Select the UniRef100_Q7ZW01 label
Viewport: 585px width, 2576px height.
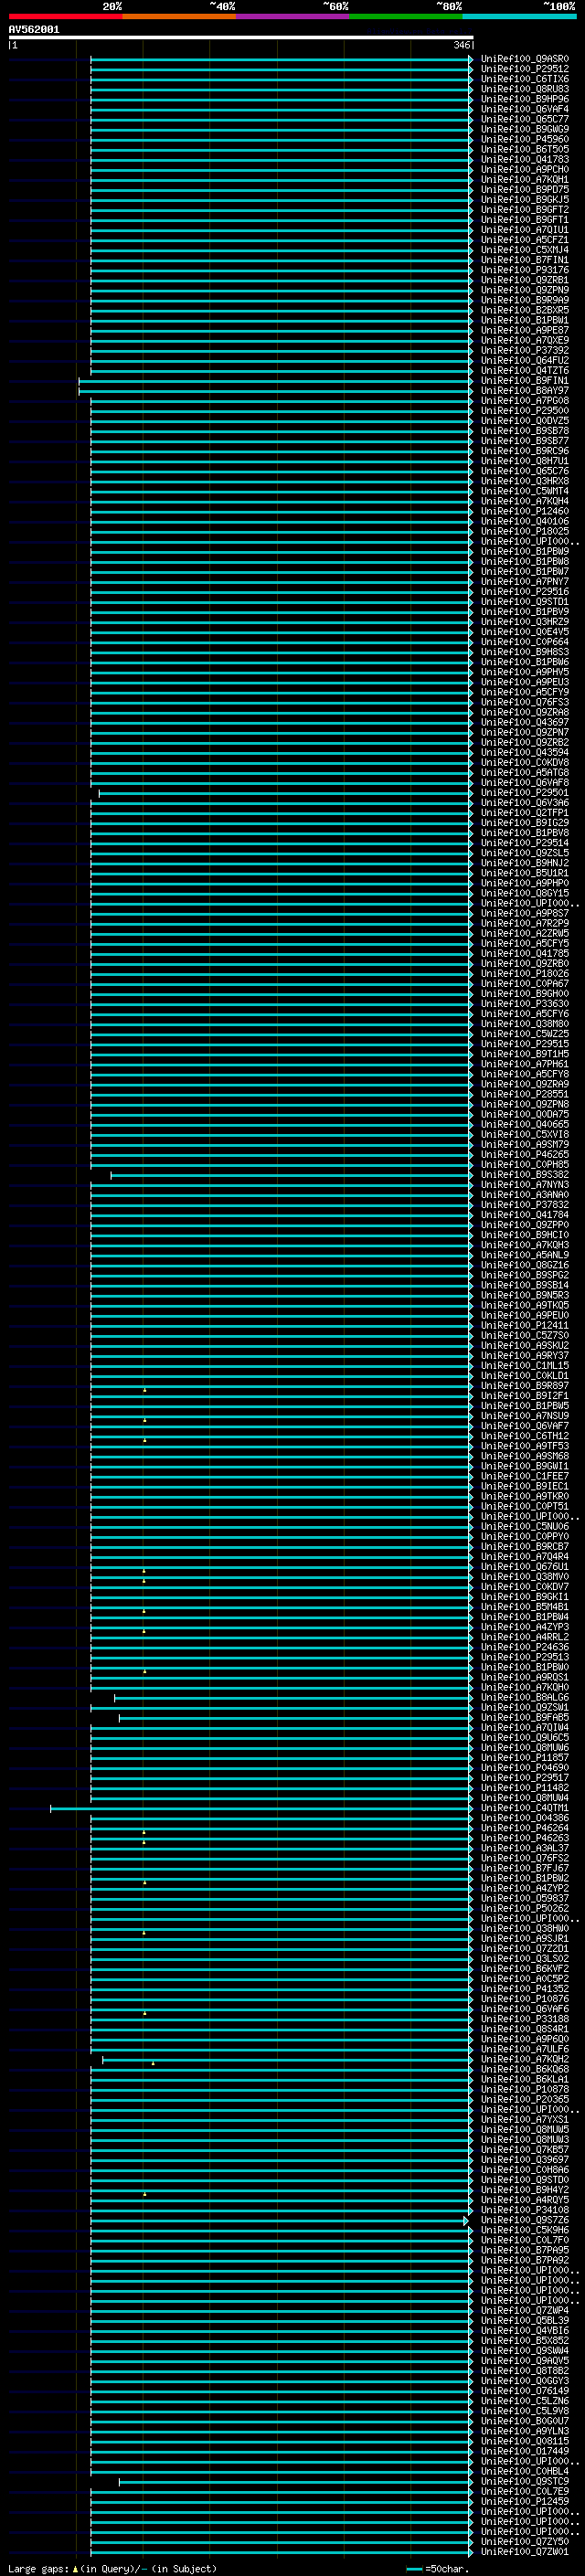[x=524, y=2552]
